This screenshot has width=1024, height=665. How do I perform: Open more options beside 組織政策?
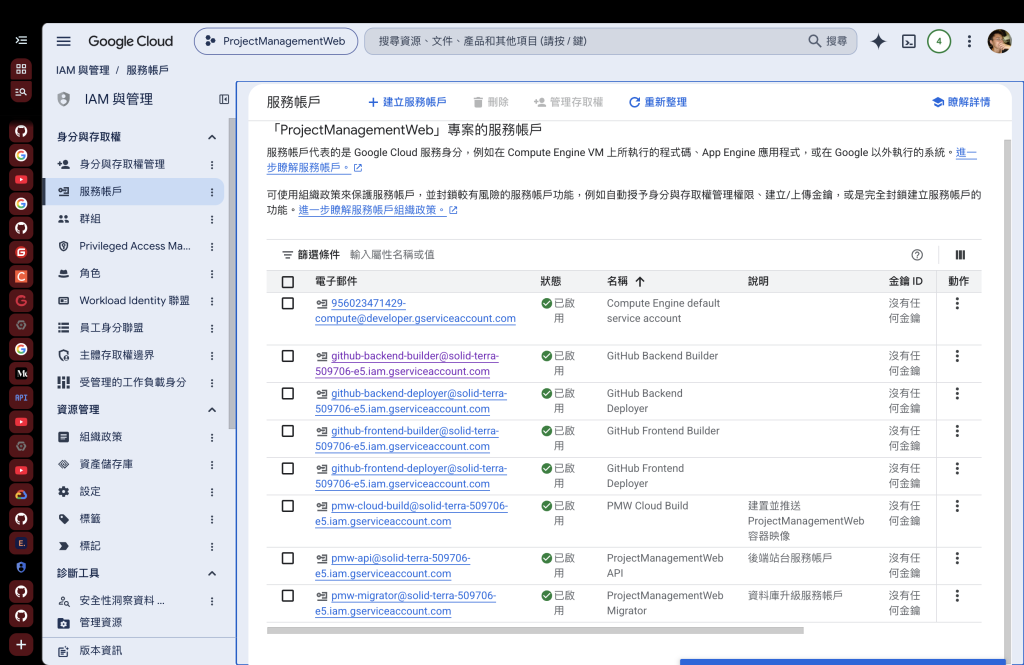pyautogui.click(x=212, y=437)
